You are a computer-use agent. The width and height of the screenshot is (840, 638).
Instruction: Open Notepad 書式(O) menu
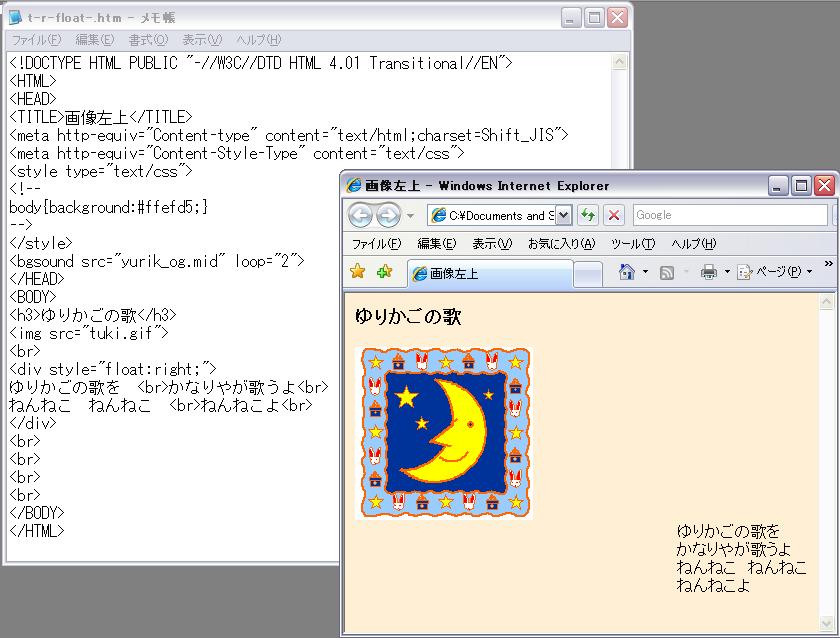pyautogui.click(x=148, y=40)
